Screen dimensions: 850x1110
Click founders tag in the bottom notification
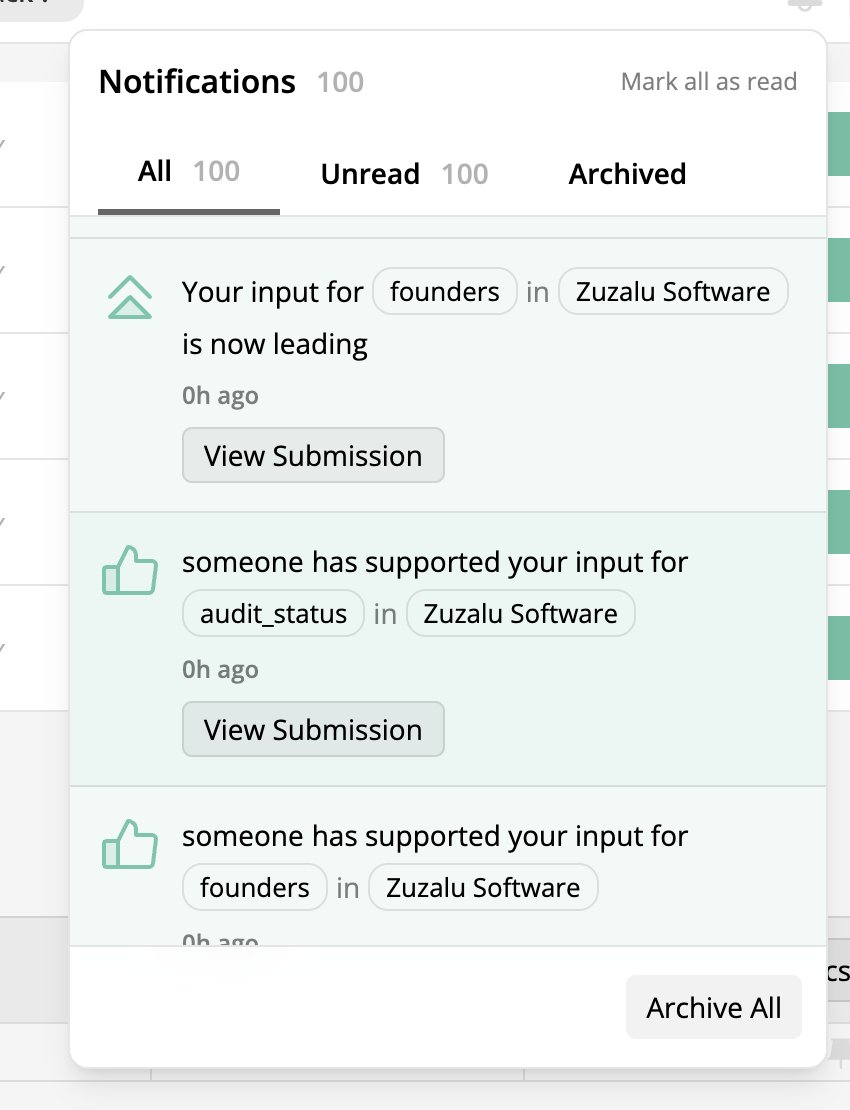(x=255, y=887)
